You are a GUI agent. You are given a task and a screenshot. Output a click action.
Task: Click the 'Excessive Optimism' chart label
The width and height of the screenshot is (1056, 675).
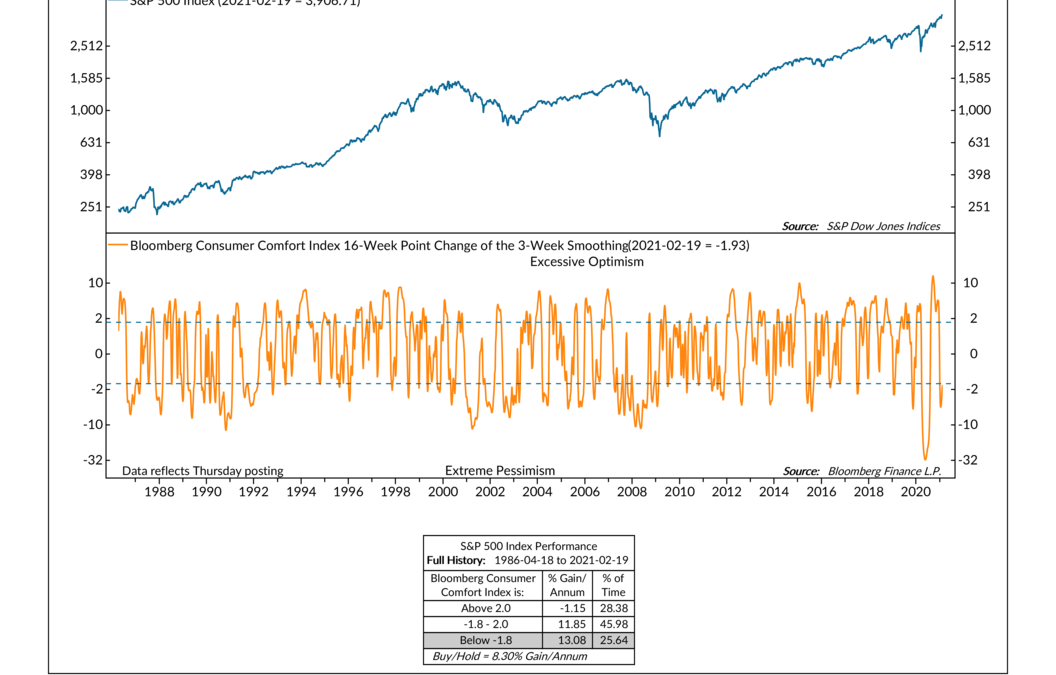(x=587, y=262)
